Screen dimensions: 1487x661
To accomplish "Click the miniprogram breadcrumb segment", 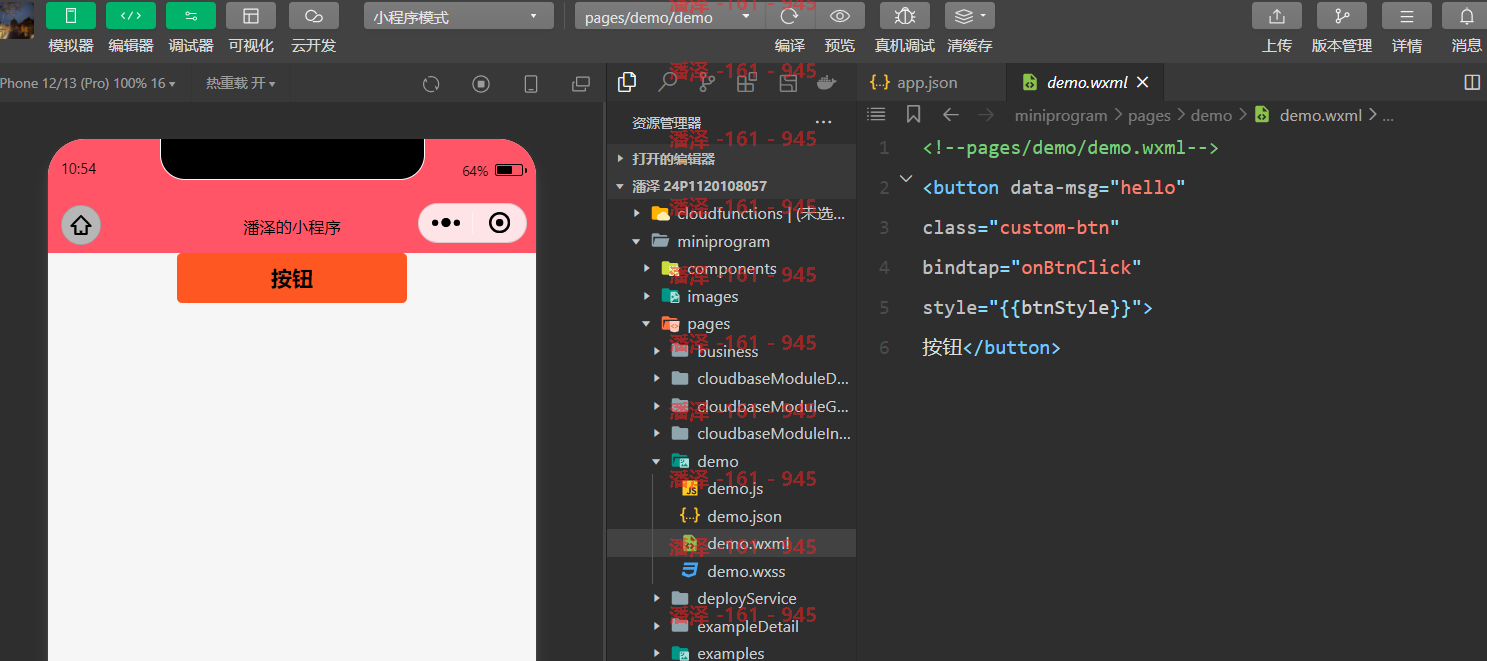I will tap(1061, 115).
